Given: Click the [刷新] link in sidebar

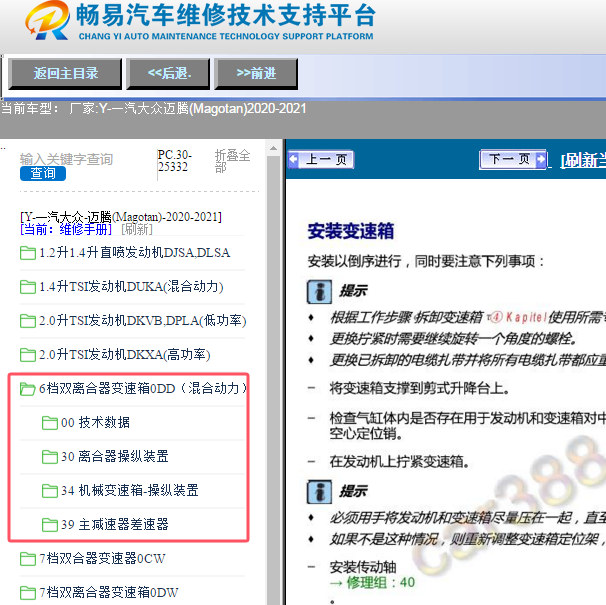Looking at the screenshot, I should coord(137,229).
